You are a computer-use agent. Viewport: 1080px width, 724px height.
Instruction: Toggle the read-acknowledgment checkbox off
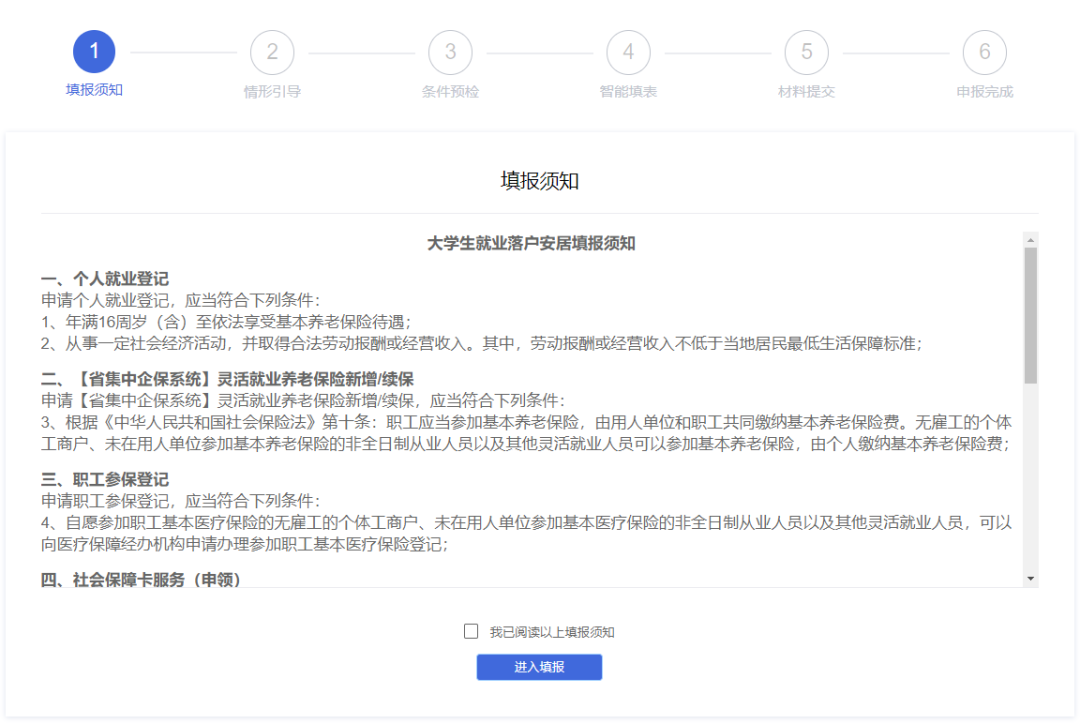(470, 630)
